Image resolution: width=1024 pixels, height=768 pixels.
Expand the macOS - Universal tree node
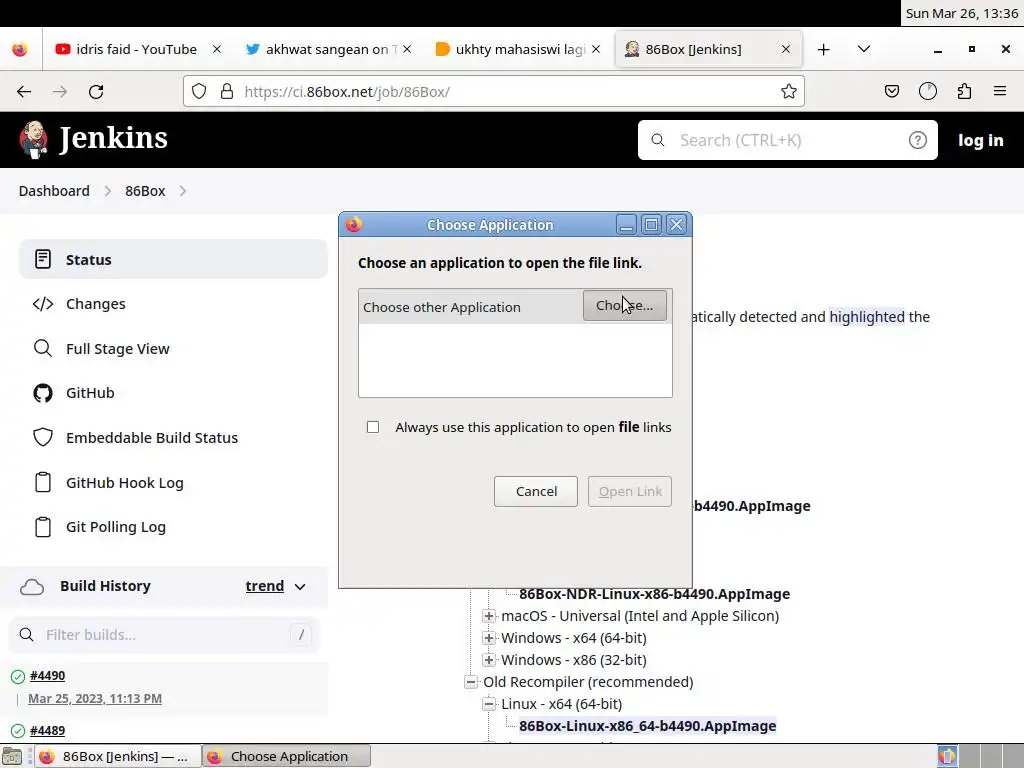click(x=488, y=616)
